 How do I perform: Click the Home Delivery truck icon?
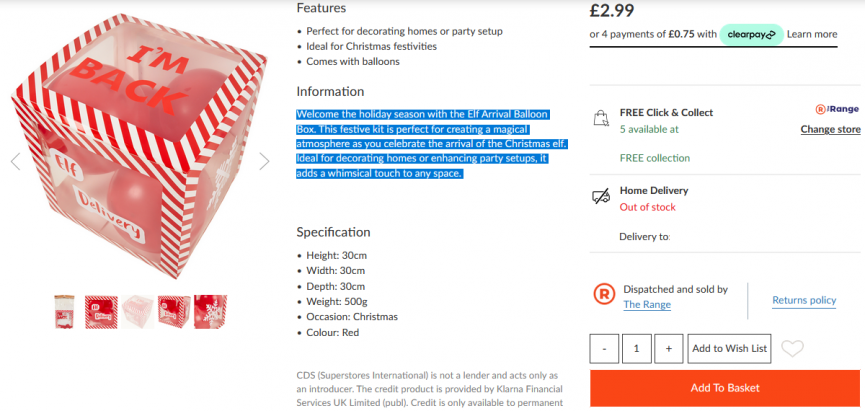click(x=601, y=196)
